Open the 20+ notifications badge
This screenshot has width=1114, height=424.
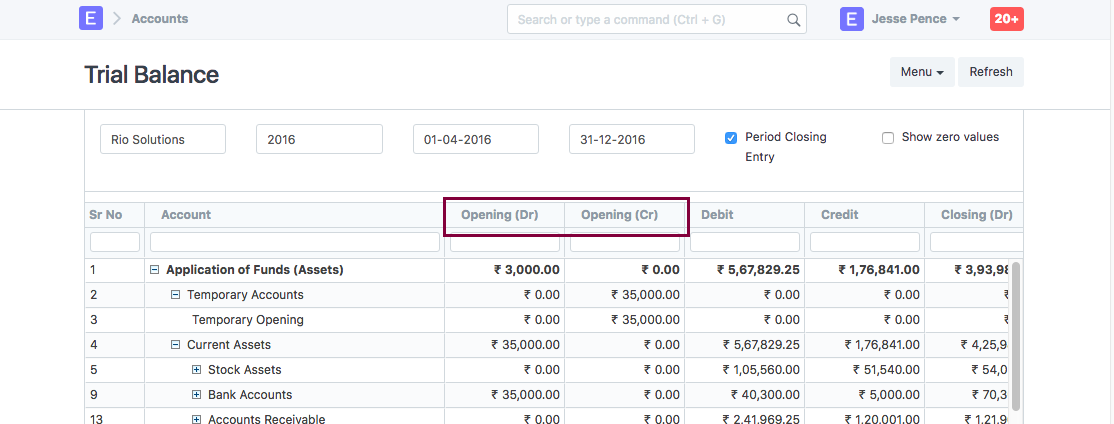[x=1006, y=19]
